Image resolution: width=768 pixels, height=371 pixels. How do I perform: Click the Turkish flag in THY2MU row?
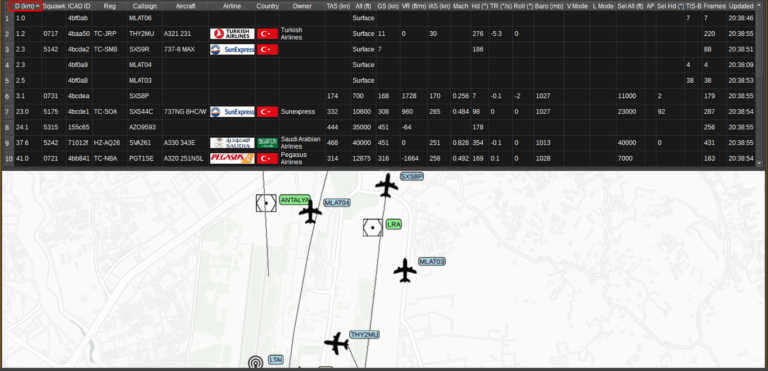[x=267, y=34]
